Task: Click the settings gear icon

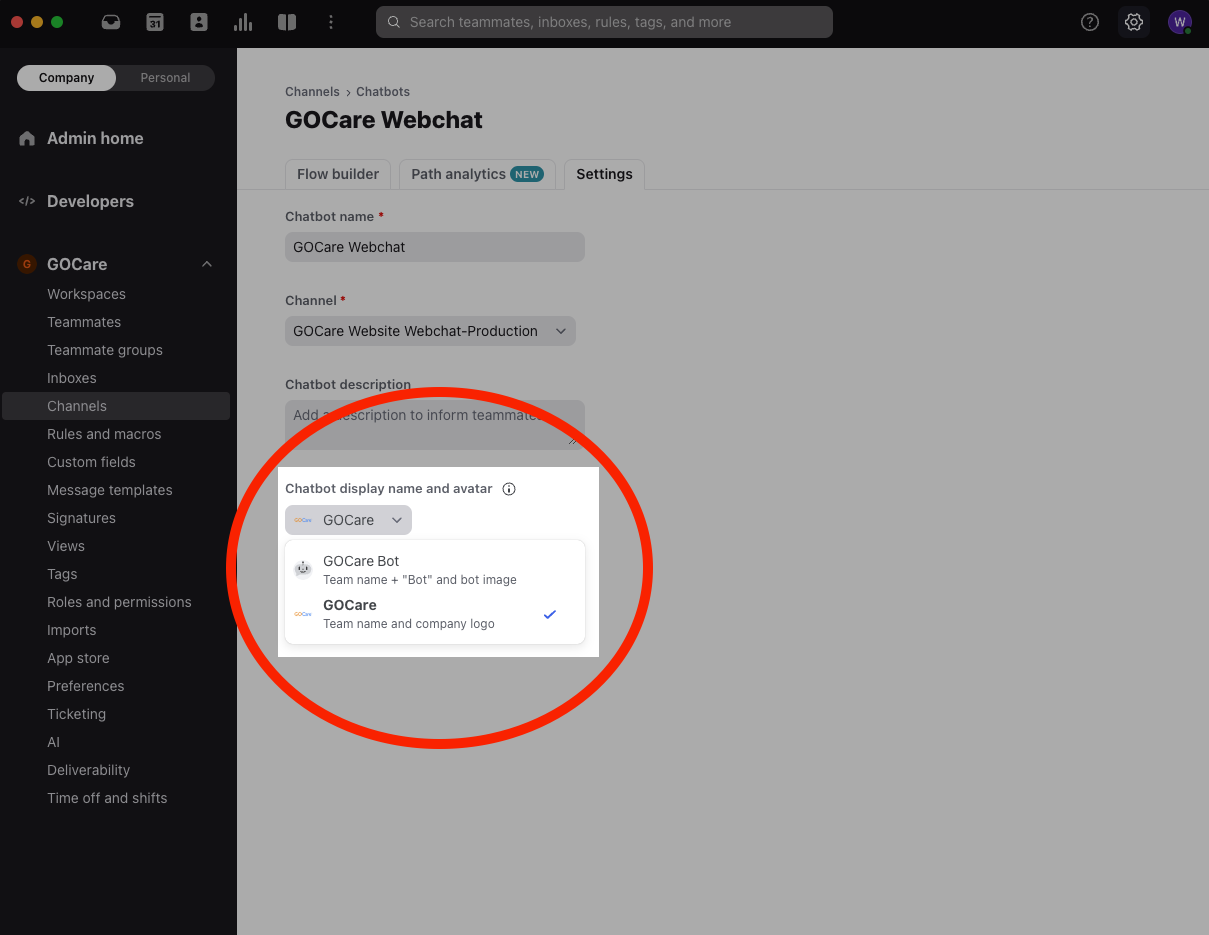Action: (x=1134, y=22)
